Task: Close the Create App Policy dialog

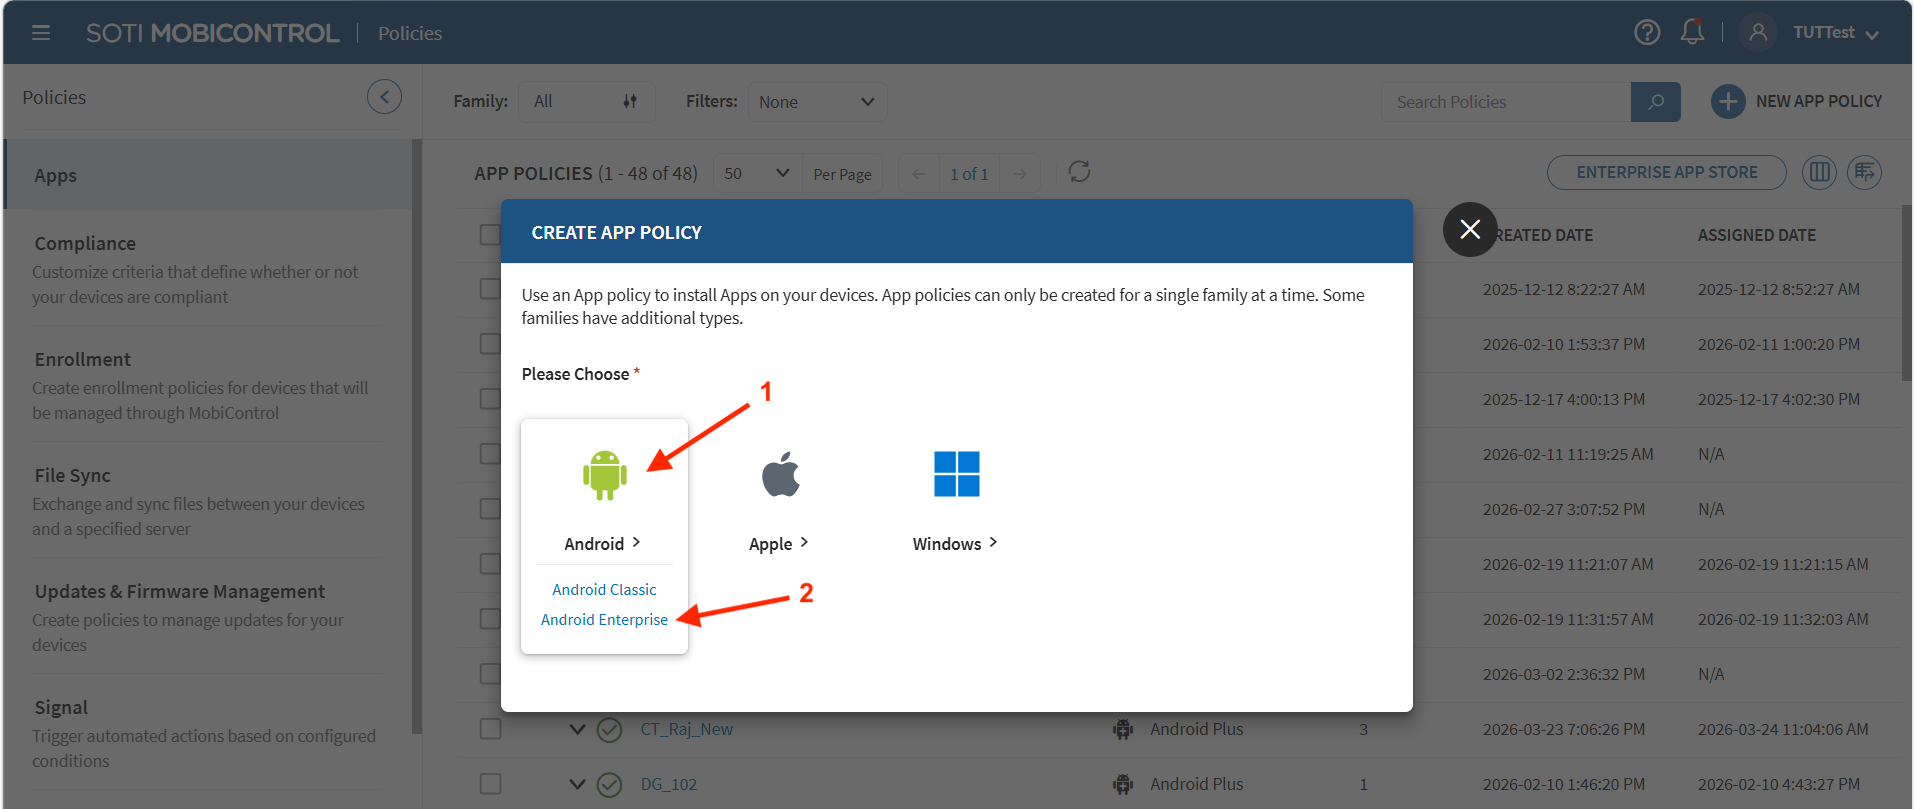Action: pos(1469,230)
